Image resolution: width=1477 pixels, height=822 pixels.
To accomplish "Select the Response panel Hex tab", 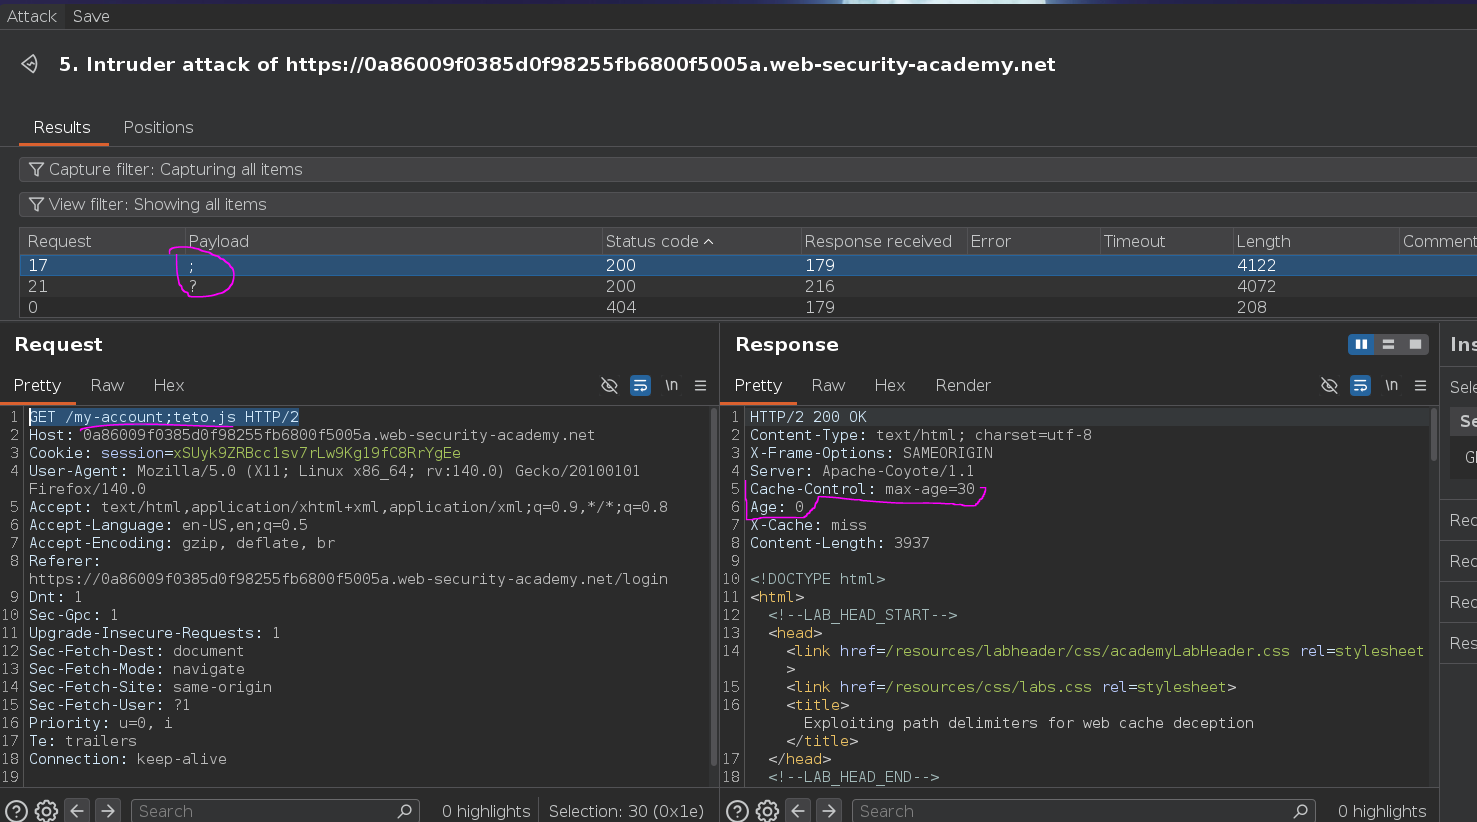I will [890, 385].
